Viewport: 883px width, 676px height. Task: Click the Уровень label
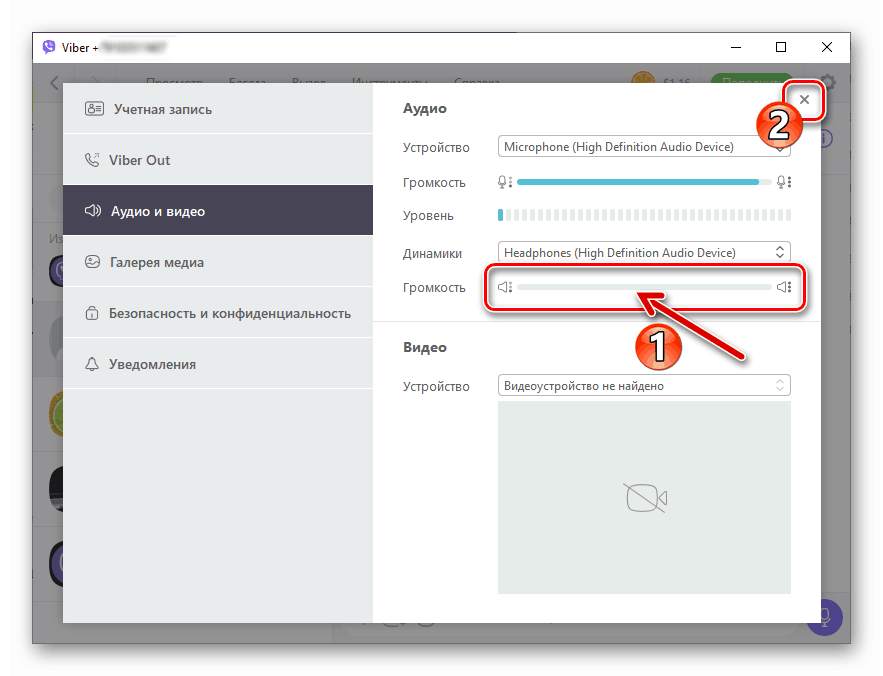(428, 216)
